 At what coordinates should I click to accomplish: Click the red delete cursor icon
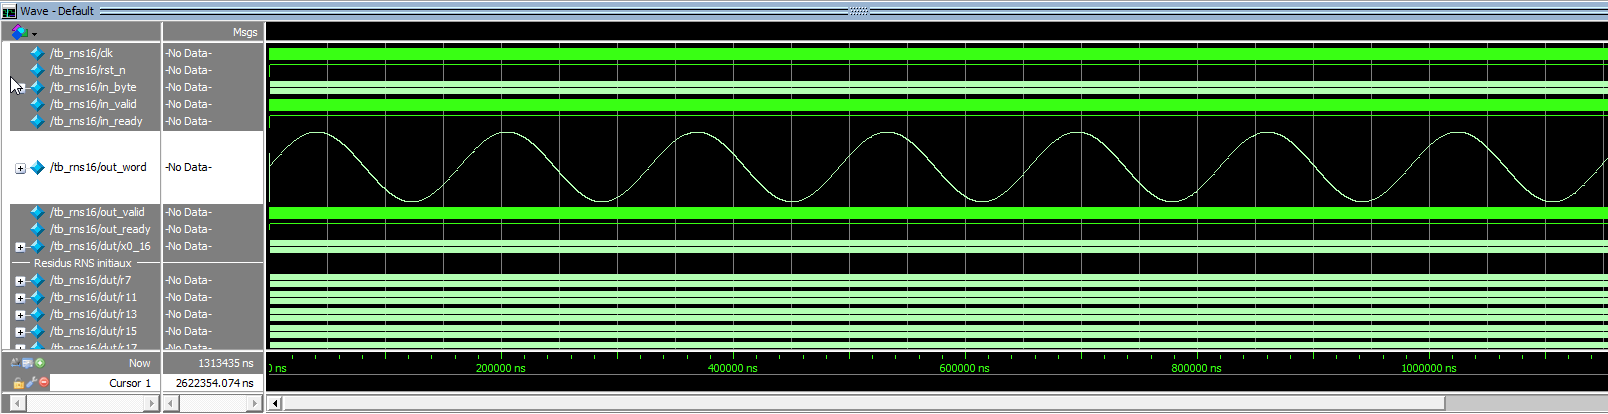[x=44, y=382]
